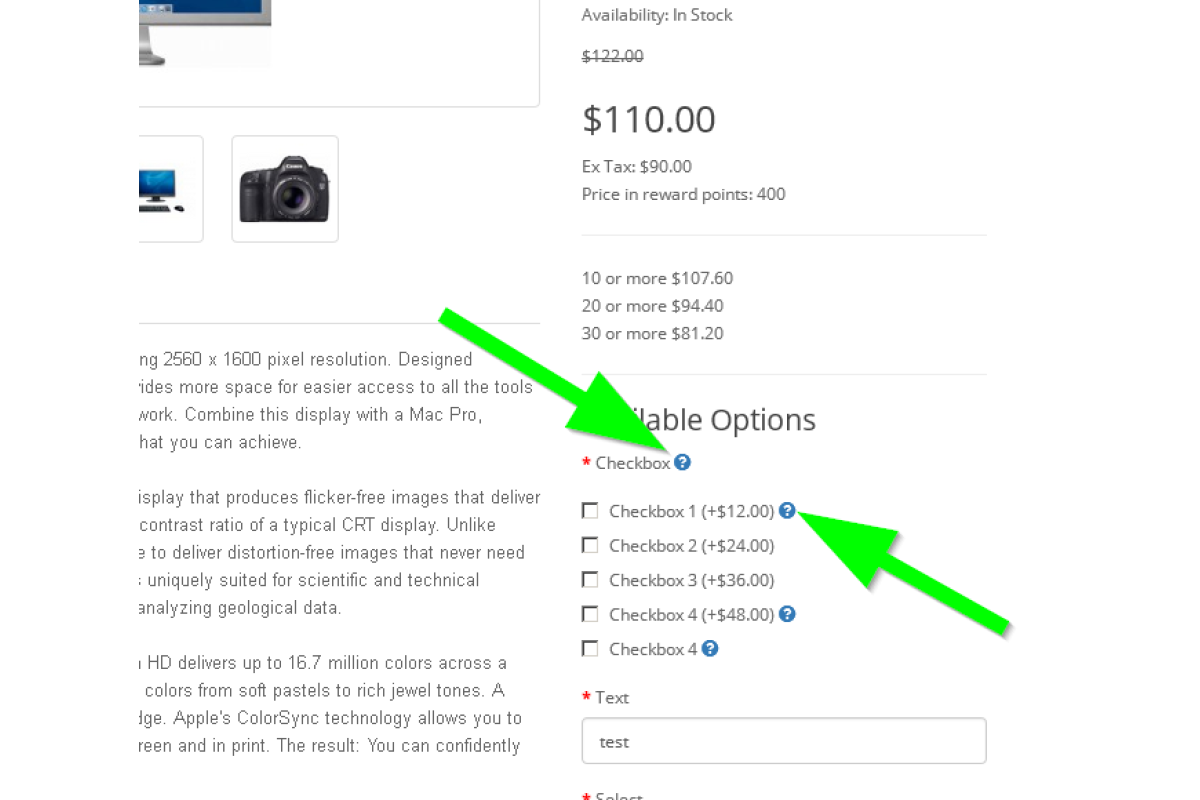Click the "Checkbox 3 (+$36.00)" label text
Image resolution: width=1200 pixels, height=800 pixels.
point(691,580)
